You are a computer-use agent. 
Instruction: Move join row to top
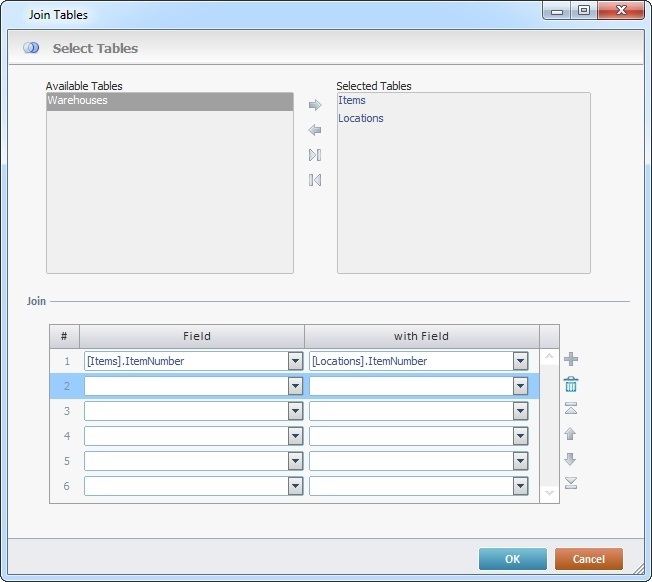[x=571, y=409]
